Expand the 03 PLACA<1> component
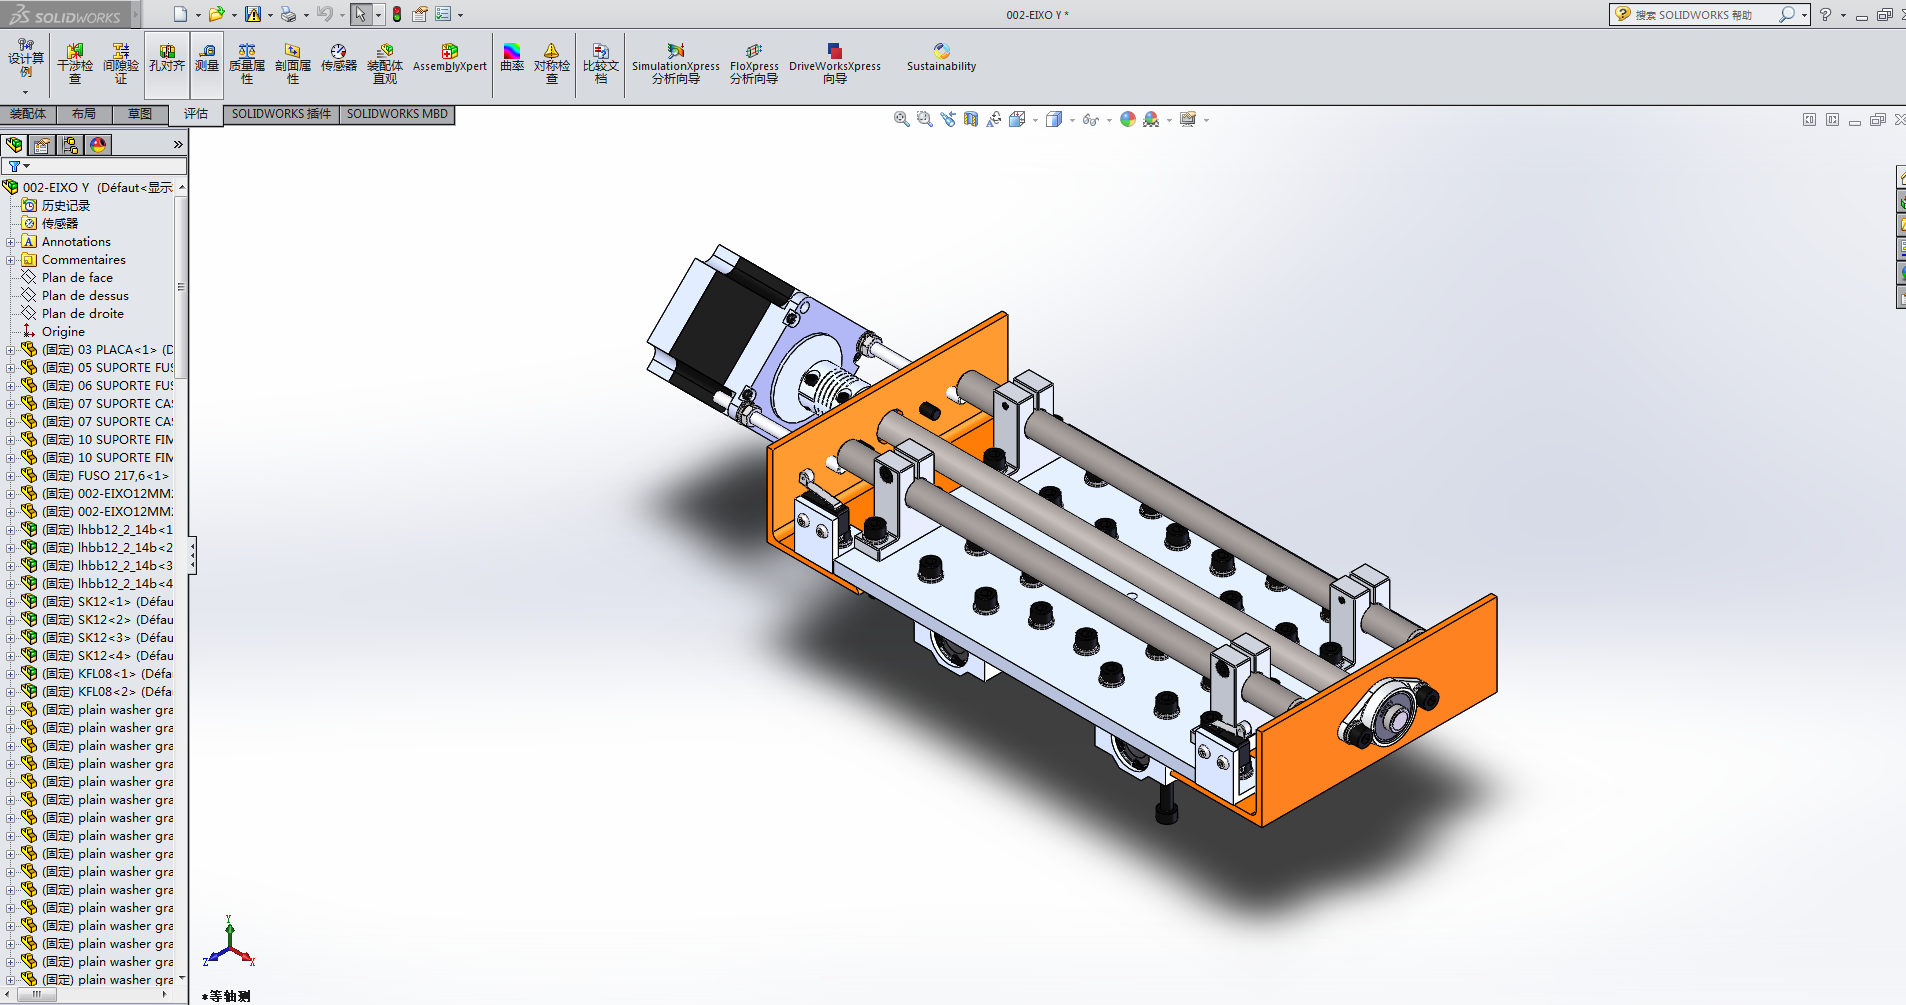Viewport: 1906px width, 1005px height. click(x=10, y=350)
